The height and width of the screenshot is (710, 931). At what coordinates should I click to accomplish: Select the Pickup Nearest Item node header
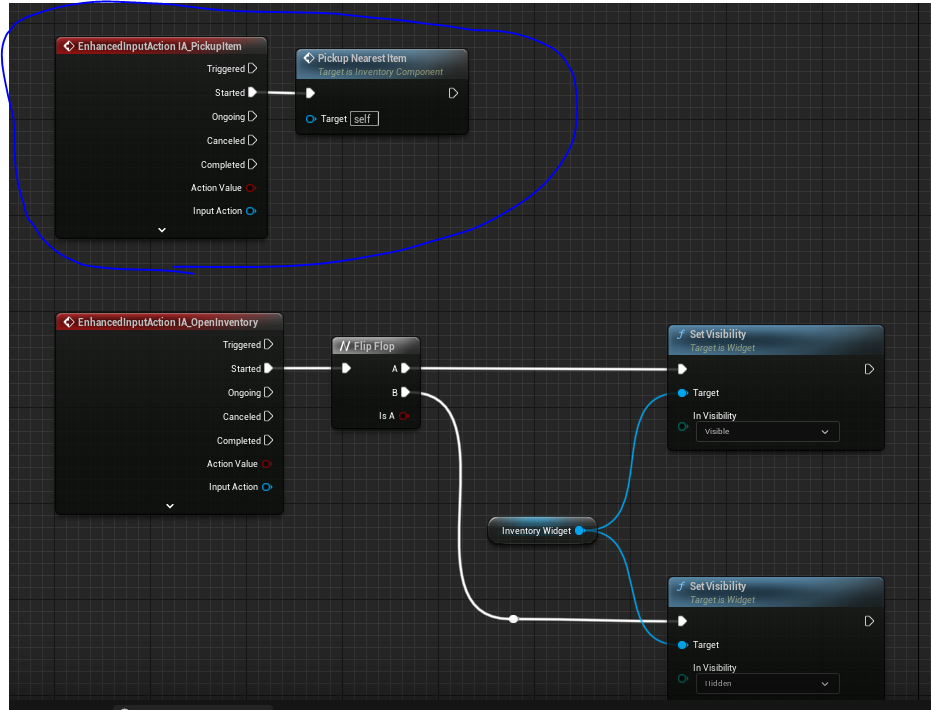tap(382, 64)
